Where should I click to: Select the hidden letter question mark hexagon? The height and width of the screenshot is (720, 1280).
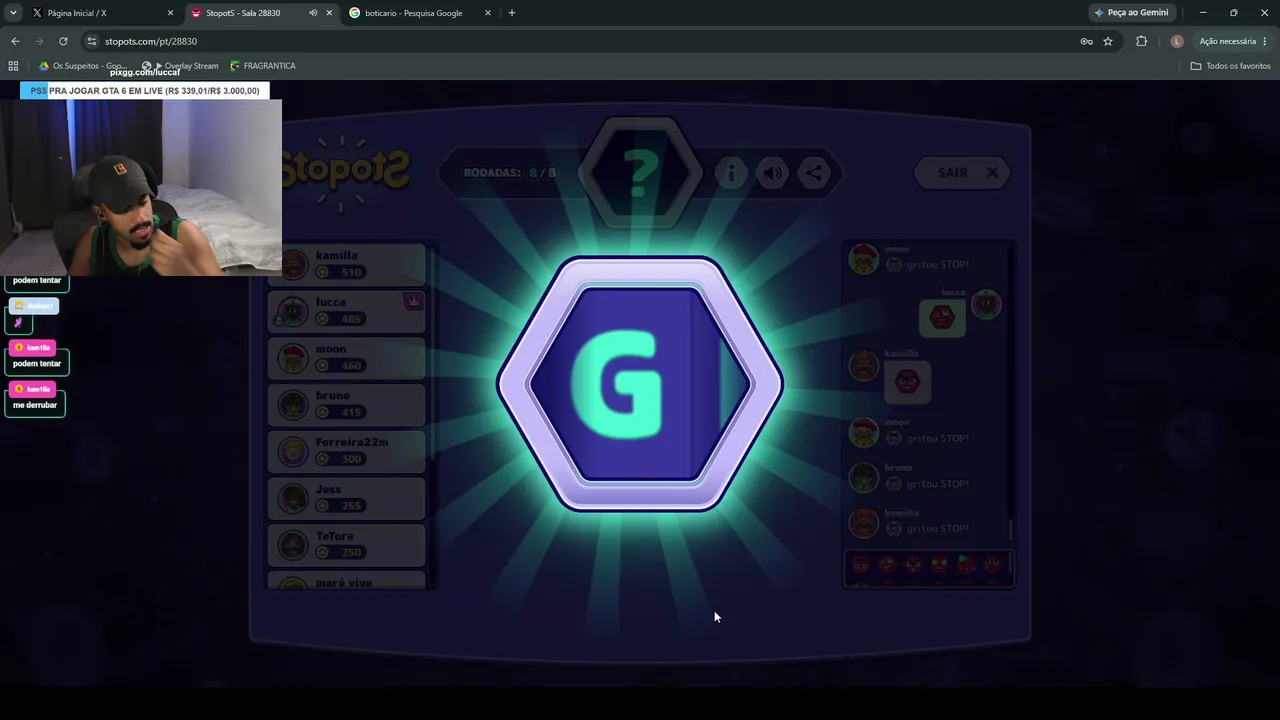(641, 173)
